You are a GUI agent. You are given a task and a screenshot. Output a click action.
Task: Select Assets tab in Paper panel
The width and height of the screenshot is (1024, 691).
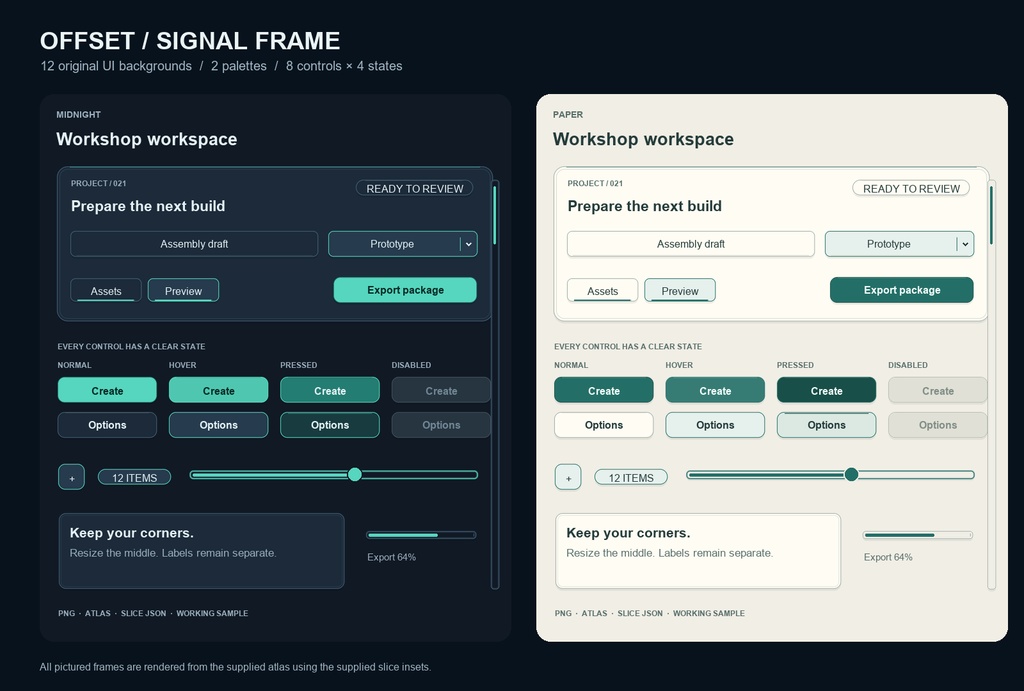(x=603, y=291)
